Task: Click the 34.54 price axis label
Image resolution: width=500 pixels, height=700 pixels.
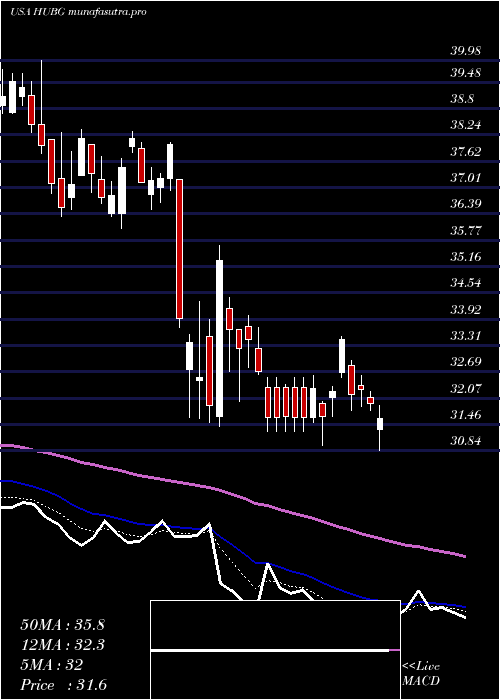Action: tap(466, 283)
